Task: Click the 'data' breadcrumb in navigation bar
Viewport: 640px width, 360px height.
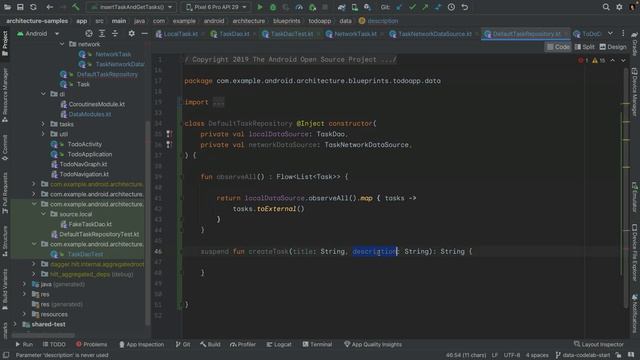Action: tap(345, 21)
